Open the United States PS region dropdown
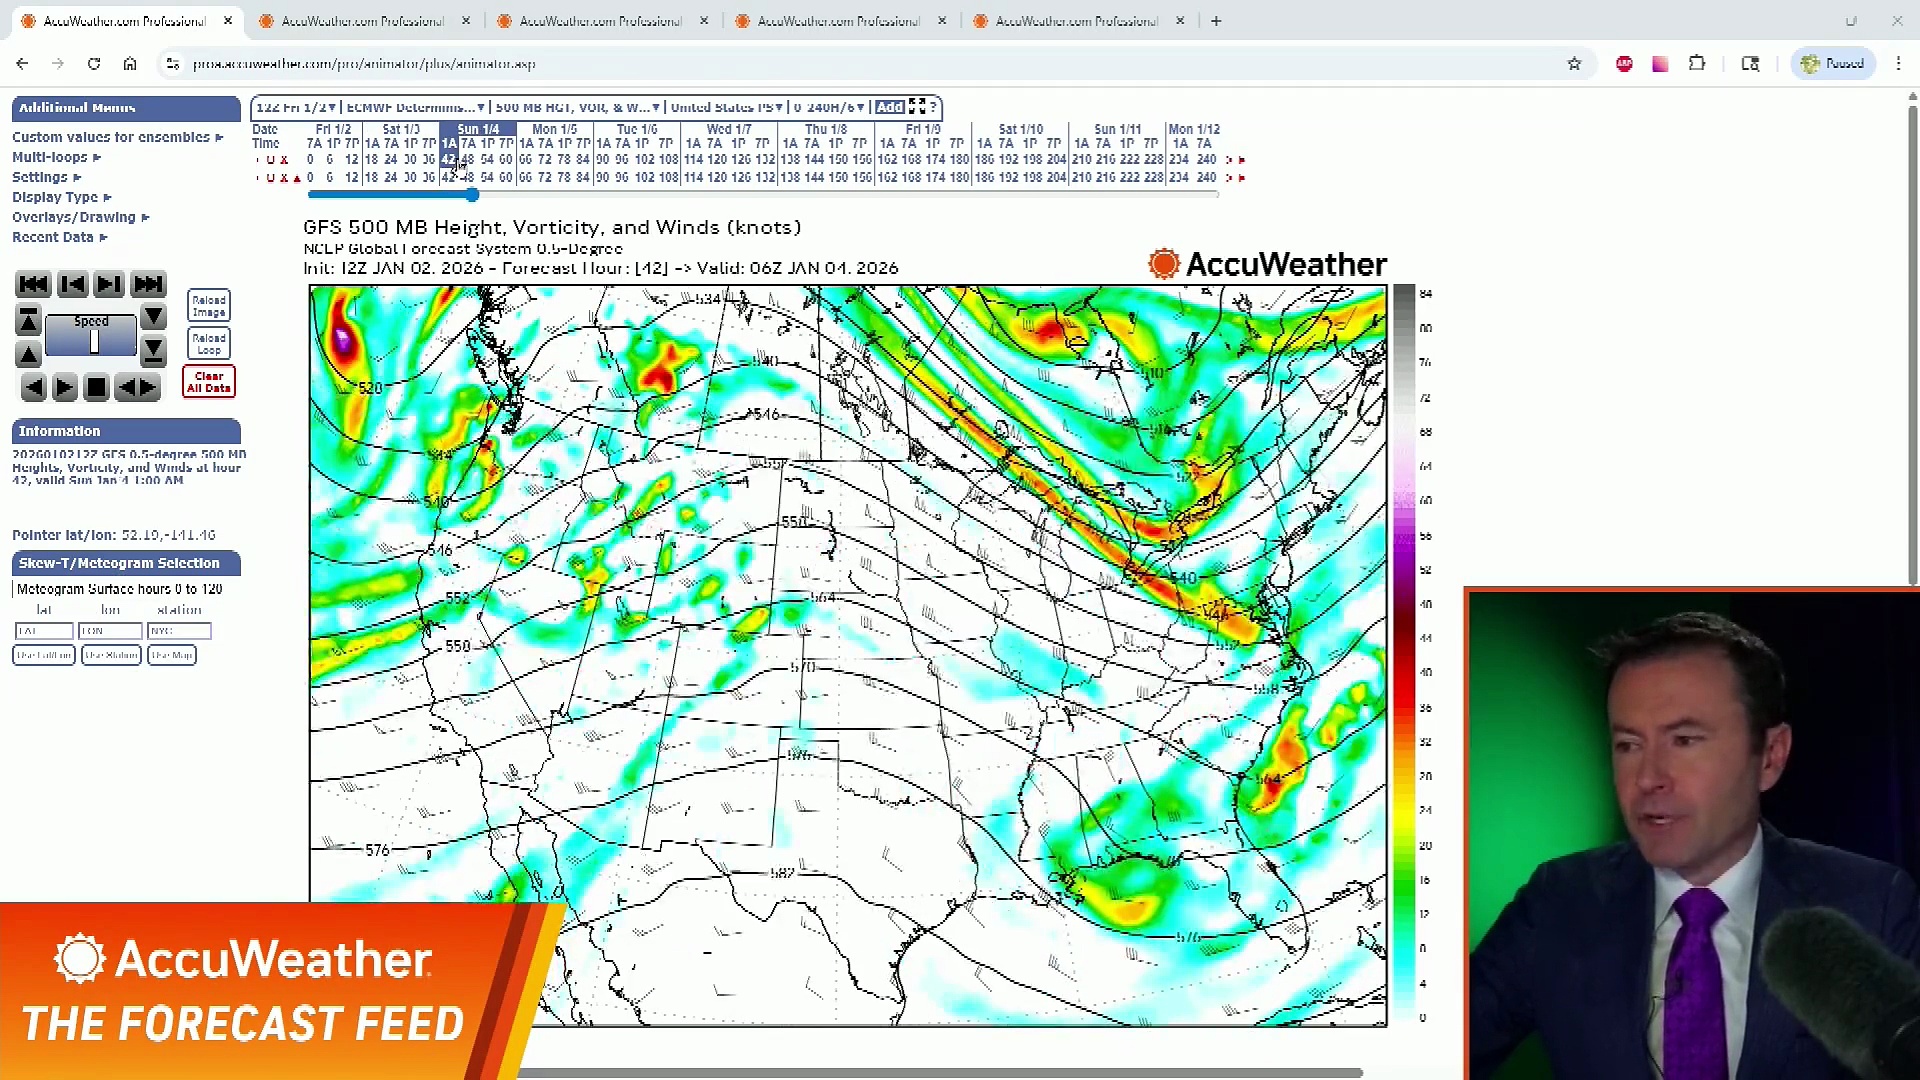 (727, 107)
